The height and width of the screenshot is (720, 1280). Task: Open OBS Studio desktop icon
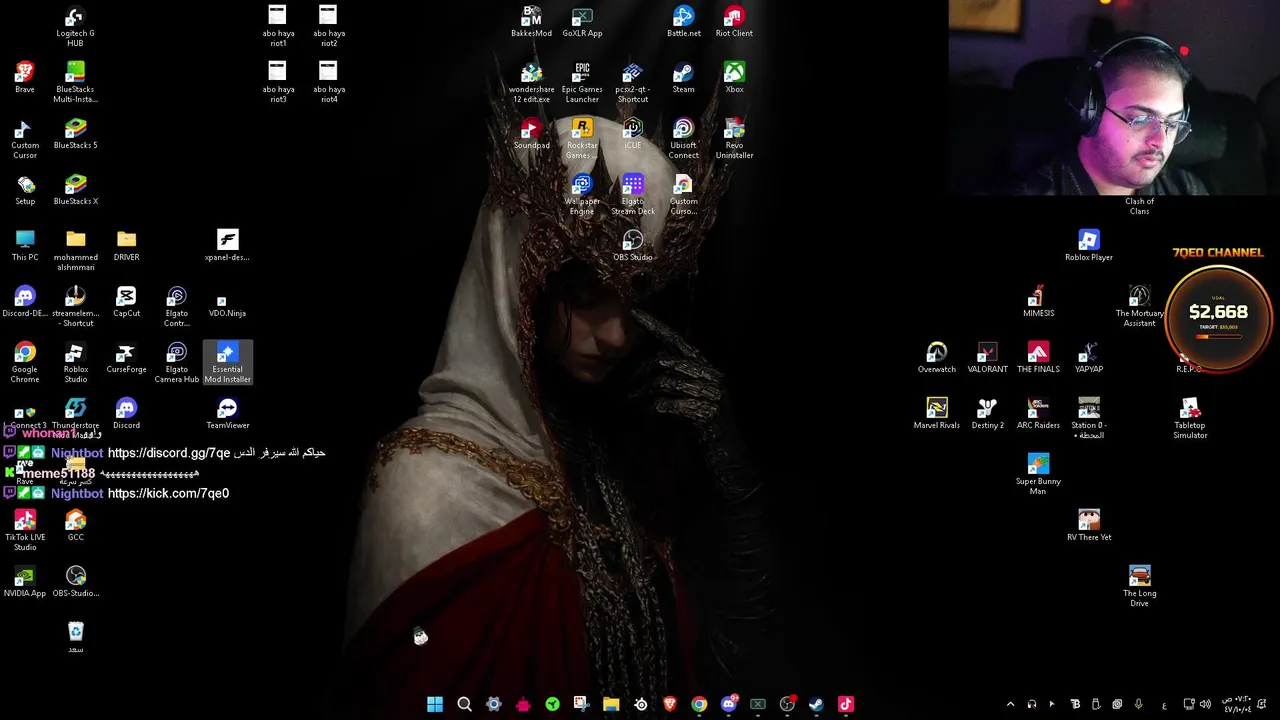click(632, 246)
